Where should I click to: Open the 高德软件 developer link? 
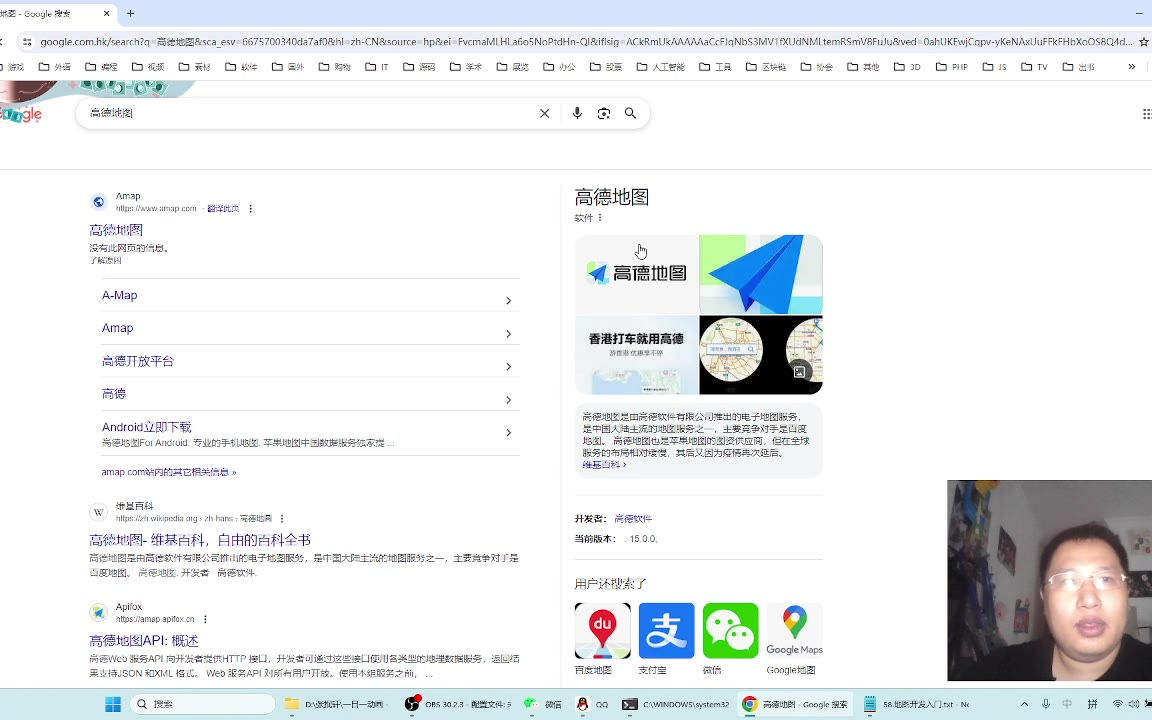pyautogui.click(x=633, y=519)
